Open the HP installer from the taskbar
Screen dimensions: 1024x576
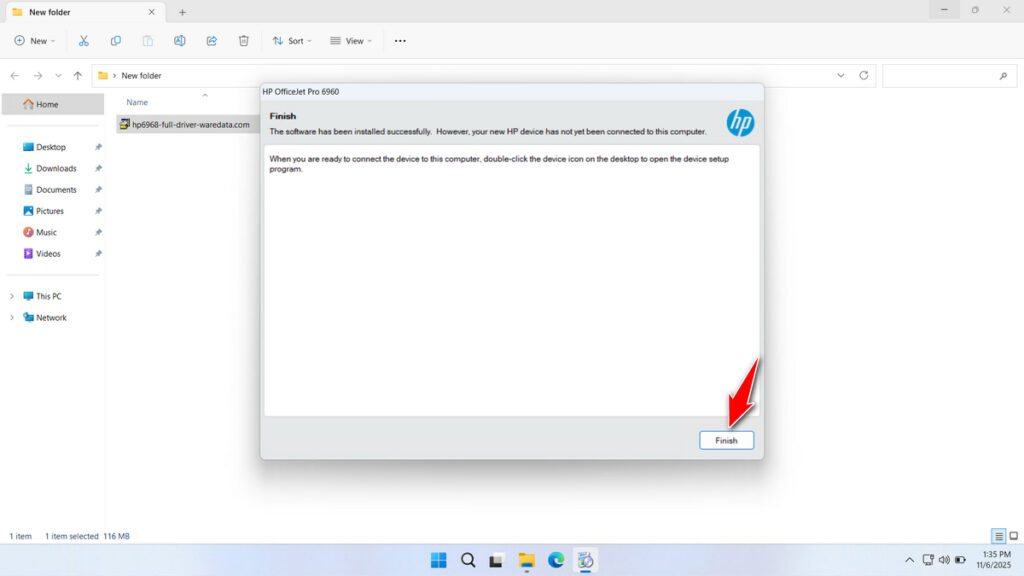click(587, 560)
